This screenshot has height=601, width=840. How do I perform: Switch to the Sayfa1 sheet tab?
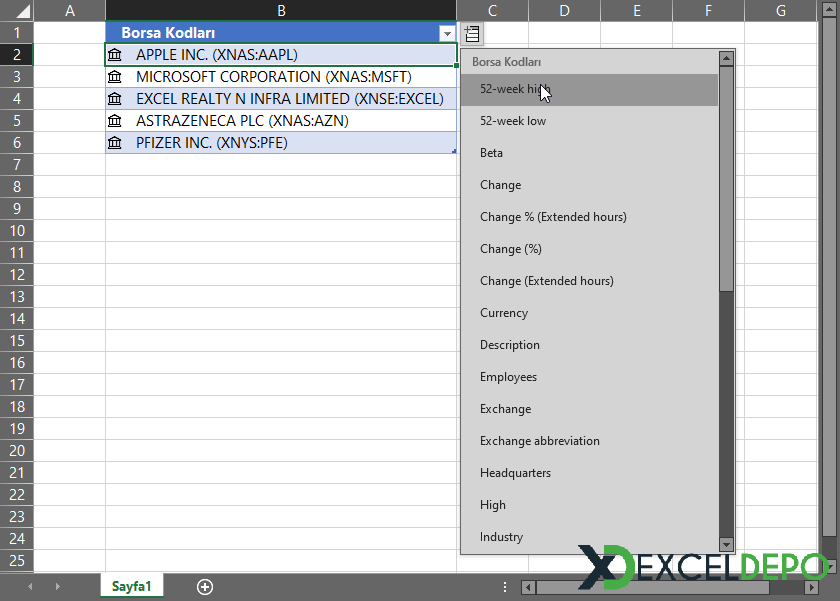point(131,587)
